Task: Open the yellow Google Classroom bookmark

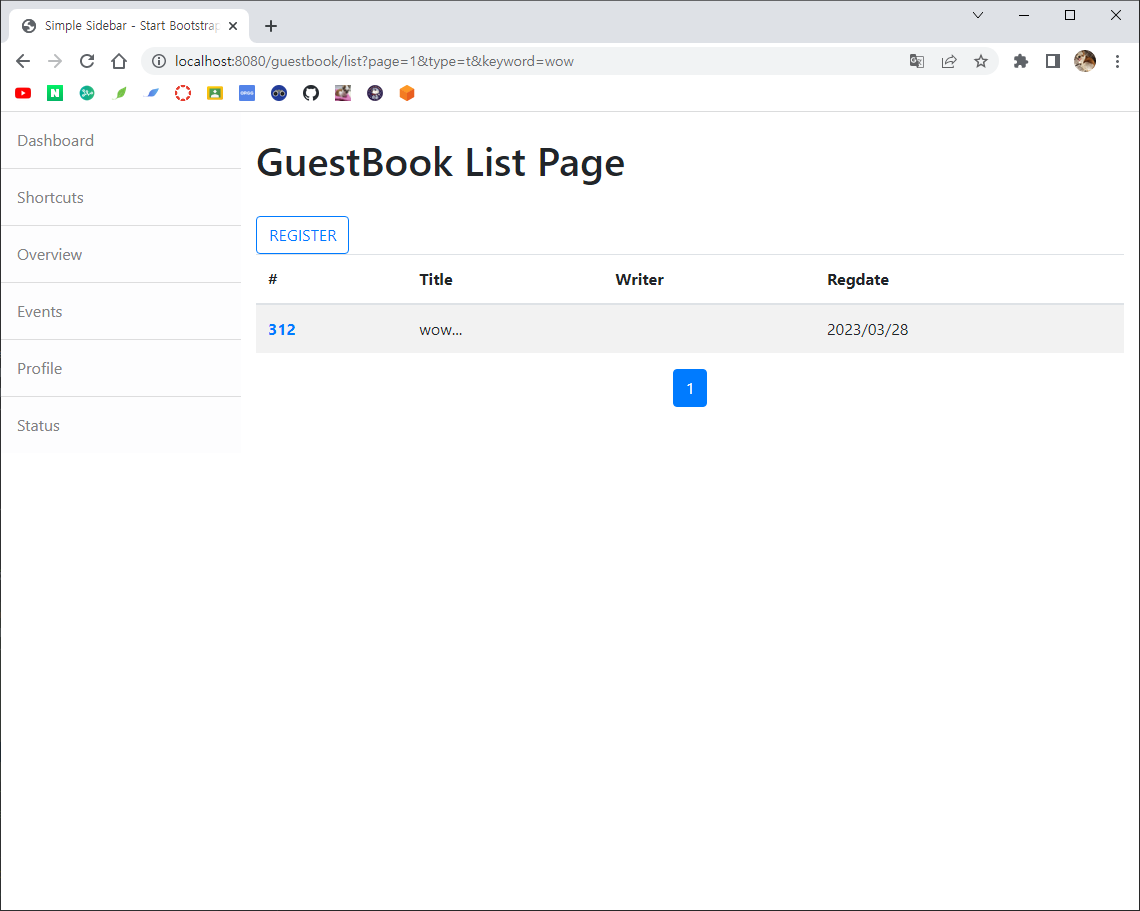Action: coord(215,93)
